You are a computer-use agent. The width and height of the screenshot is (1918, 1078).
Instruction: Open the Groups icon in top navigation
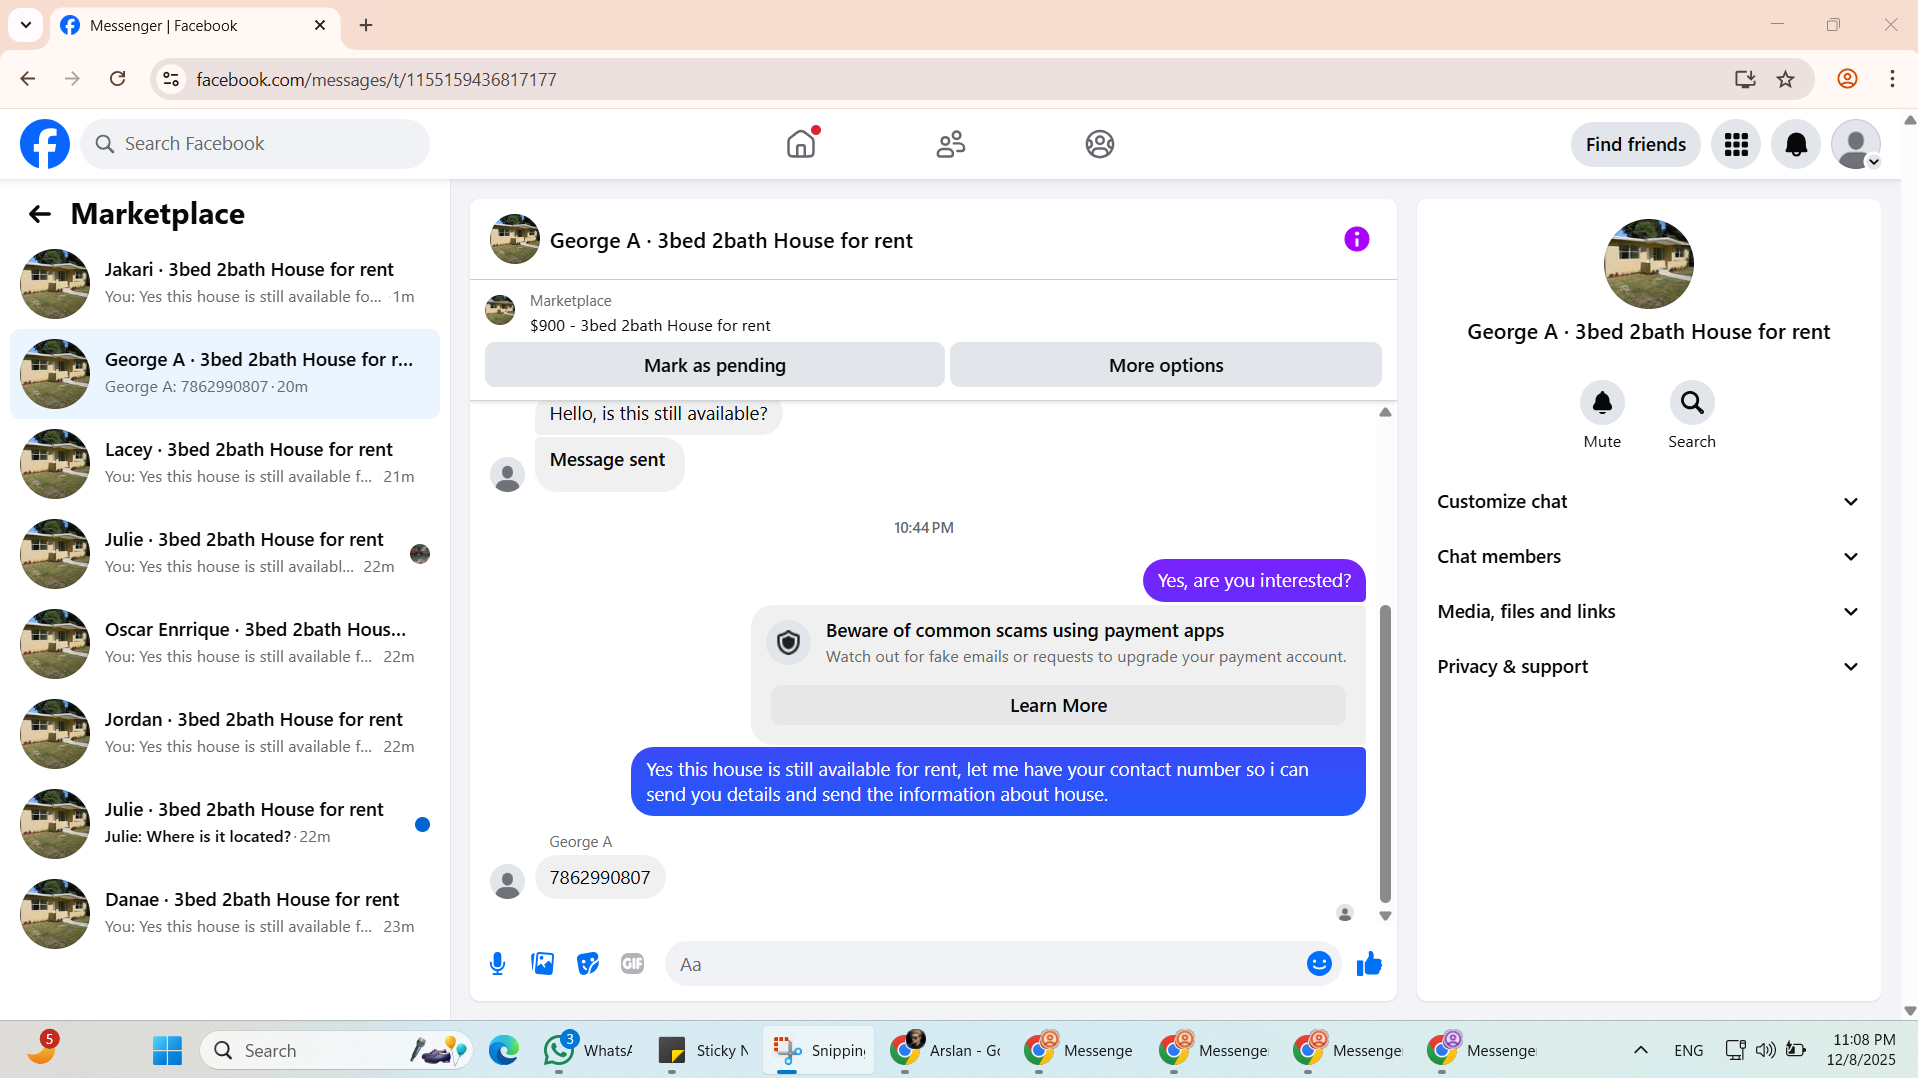tap(1100, 144)
